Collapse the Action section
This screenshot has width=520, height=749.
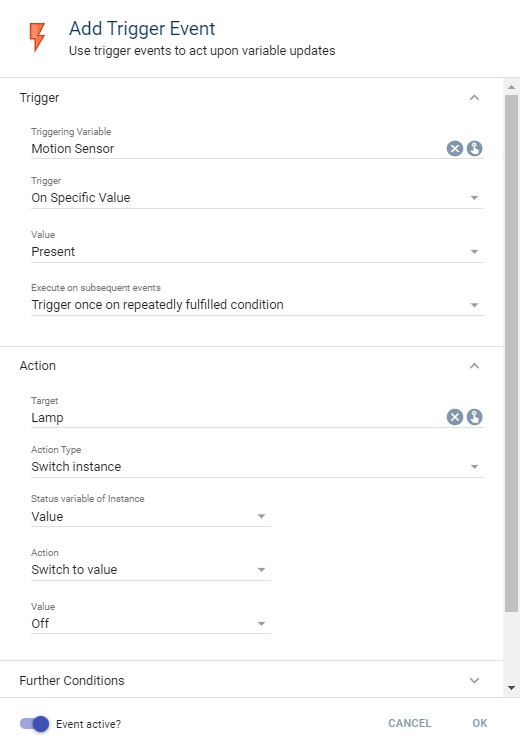coord(474,366)
